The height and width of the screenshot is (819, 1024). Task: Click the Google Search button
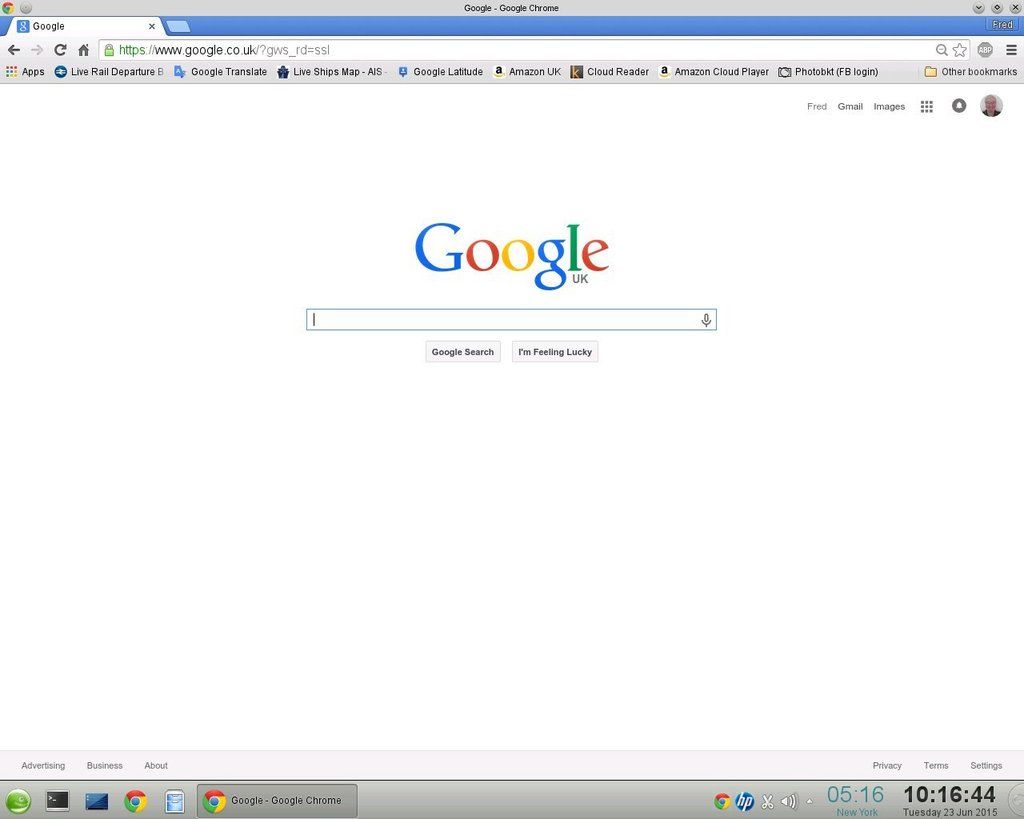[462, 351]
